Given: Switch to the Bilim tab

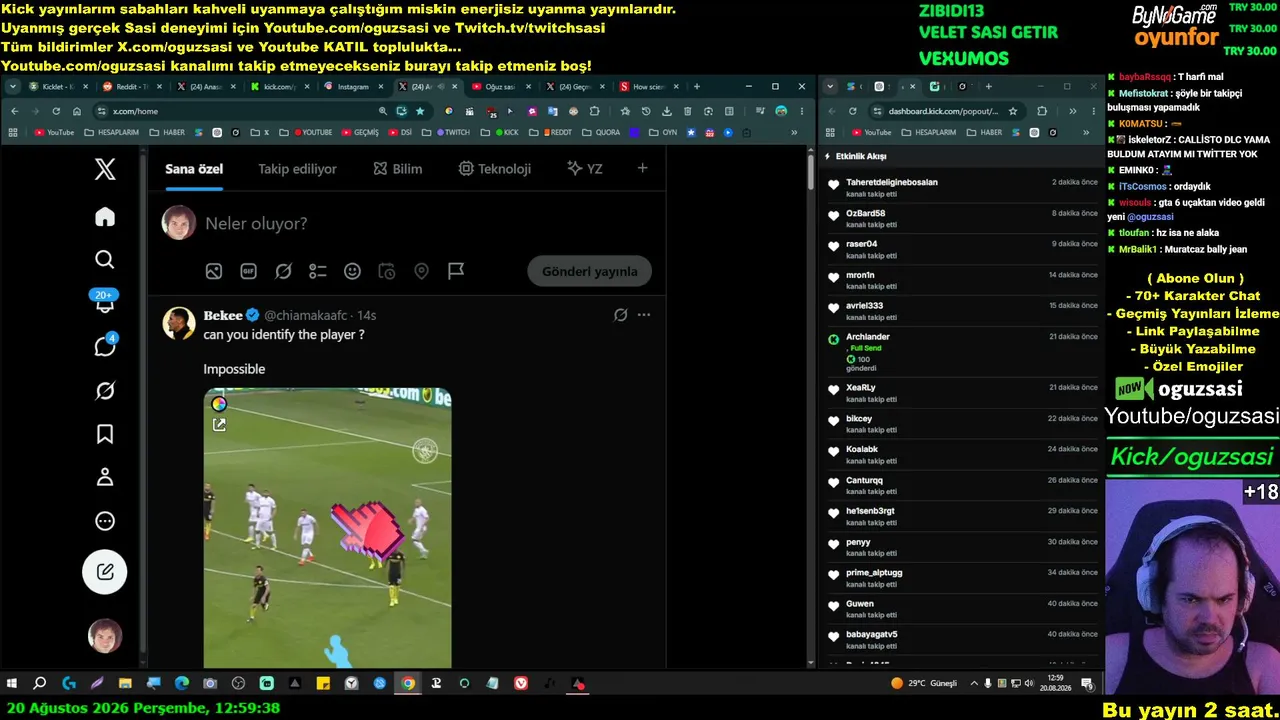Looking at the screenshot, I should tap(398, 169).
